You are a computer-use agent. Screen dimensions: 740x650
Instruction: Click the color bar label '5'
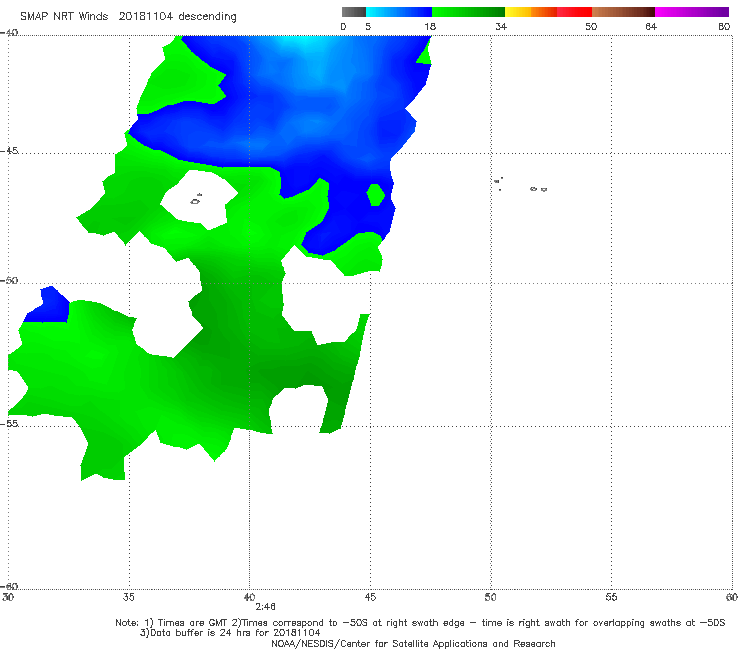[x=368, y=26]
